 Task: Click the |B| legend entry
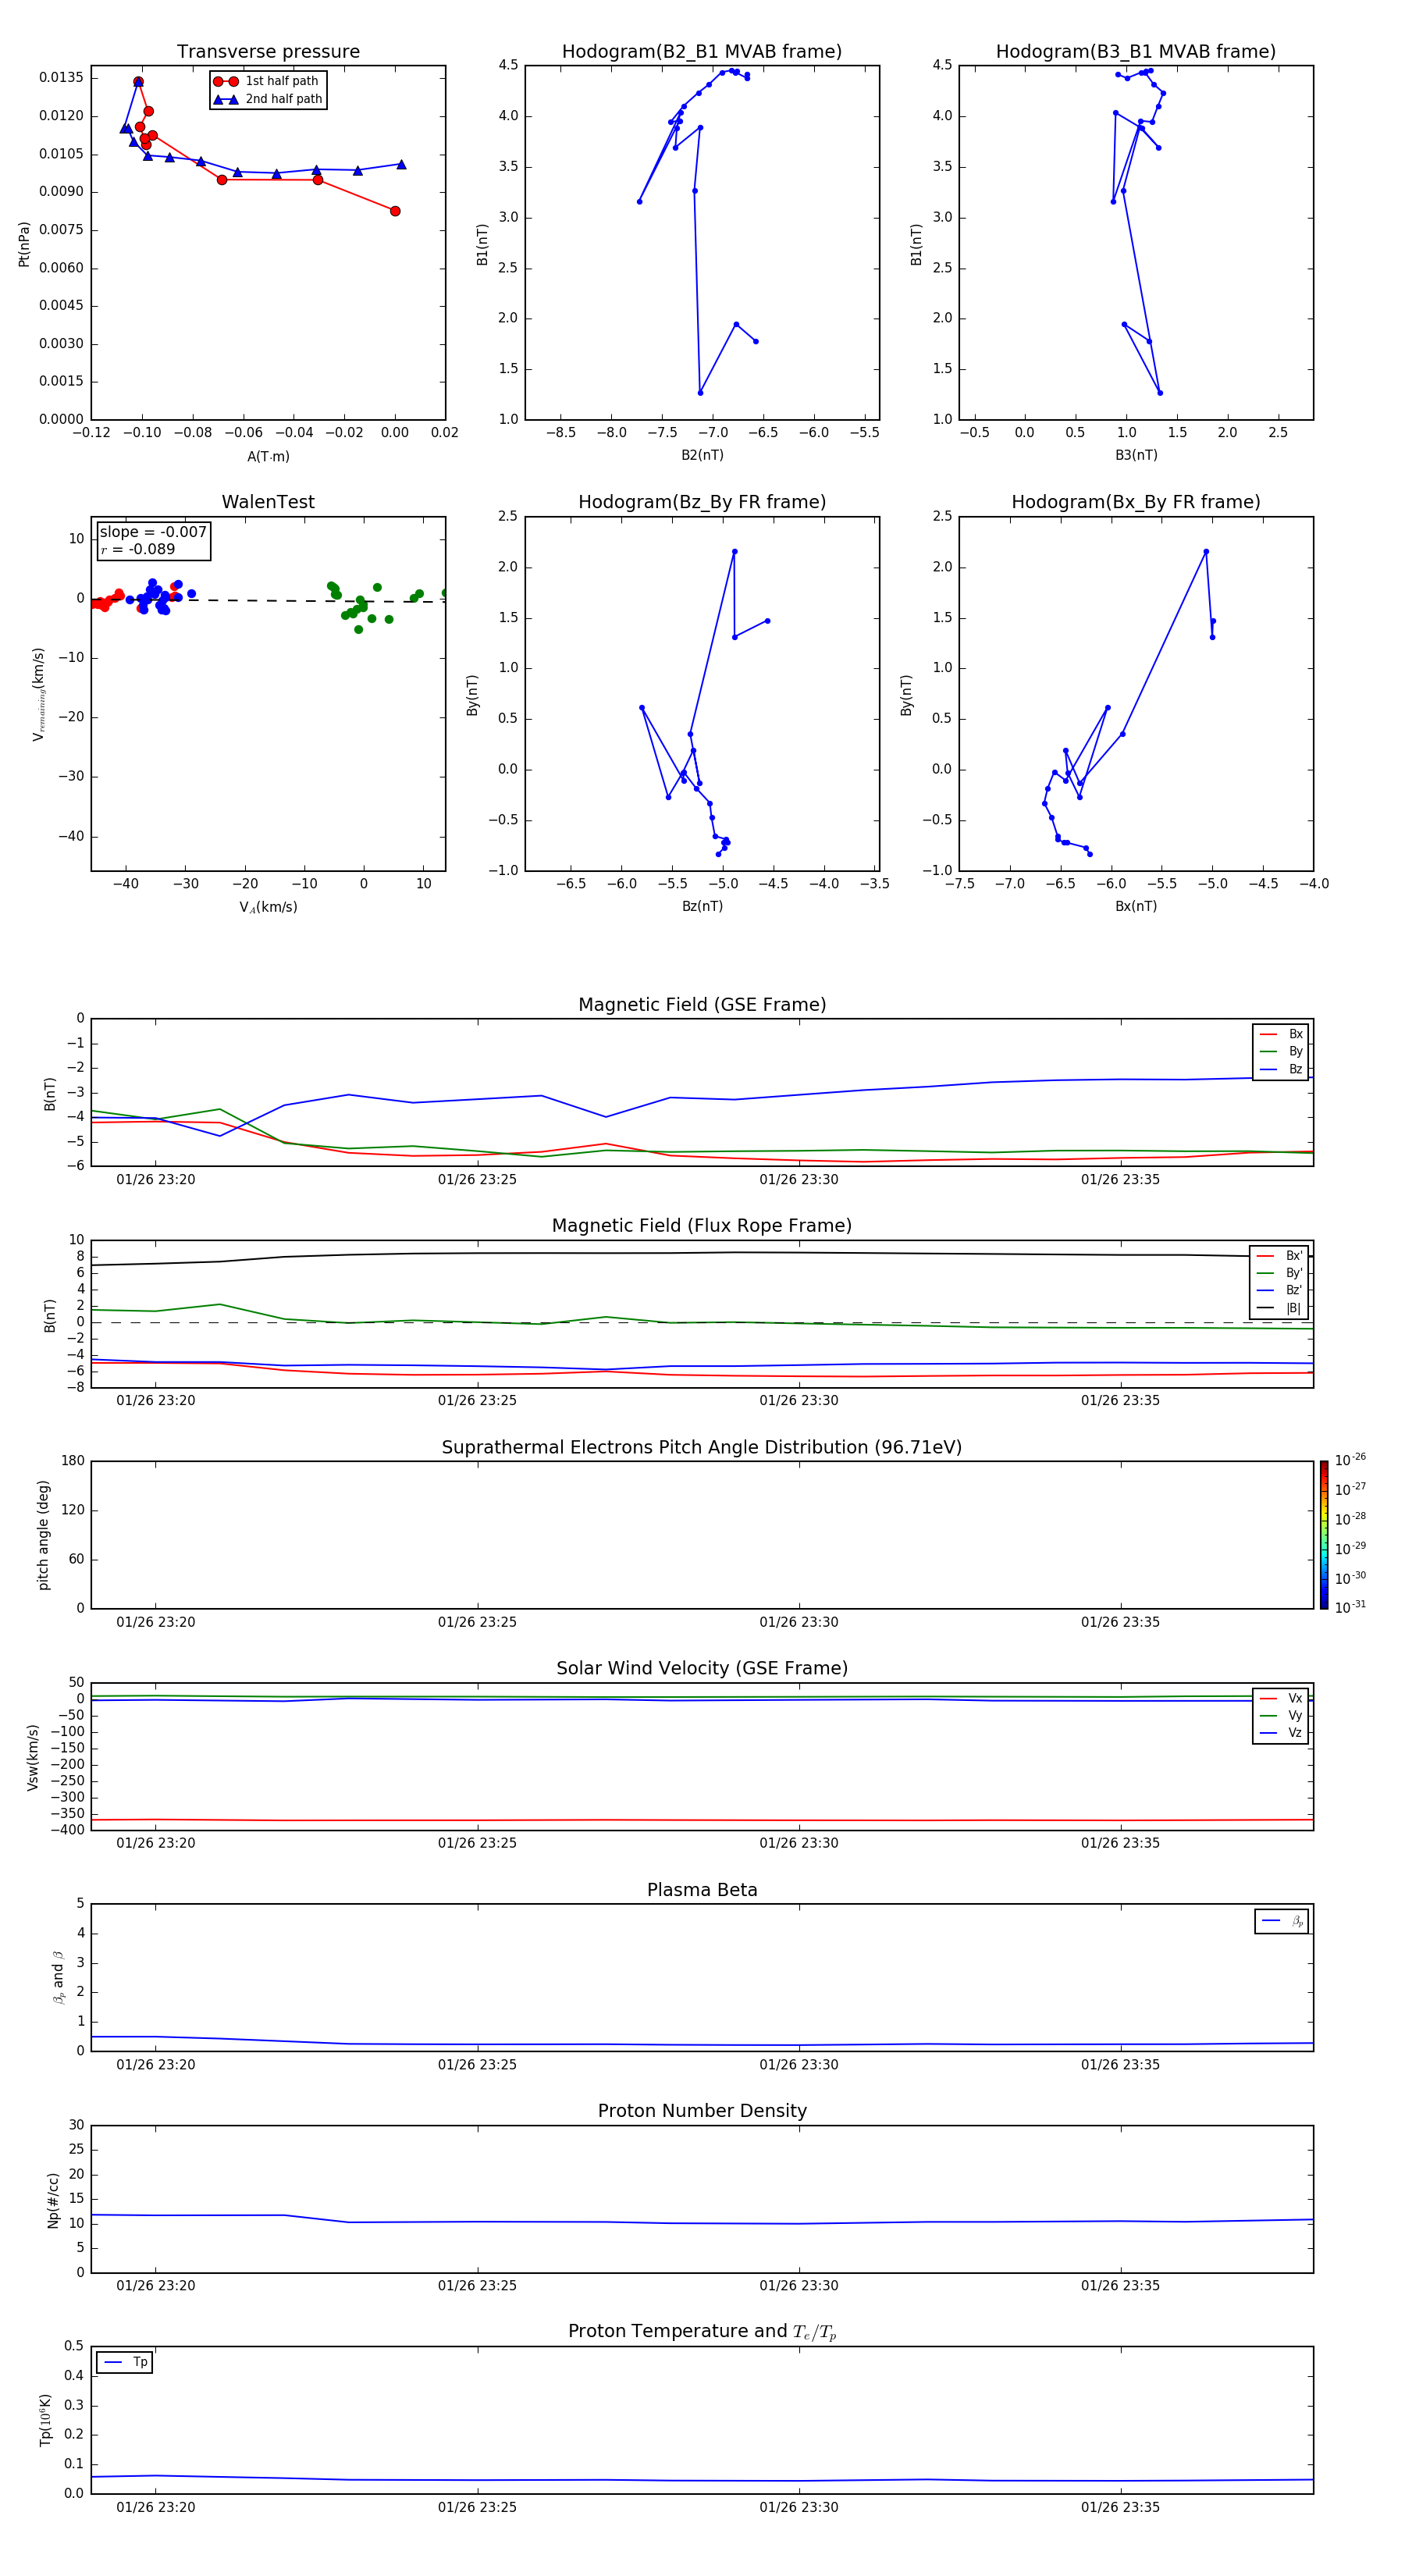coord(1280,1308)
